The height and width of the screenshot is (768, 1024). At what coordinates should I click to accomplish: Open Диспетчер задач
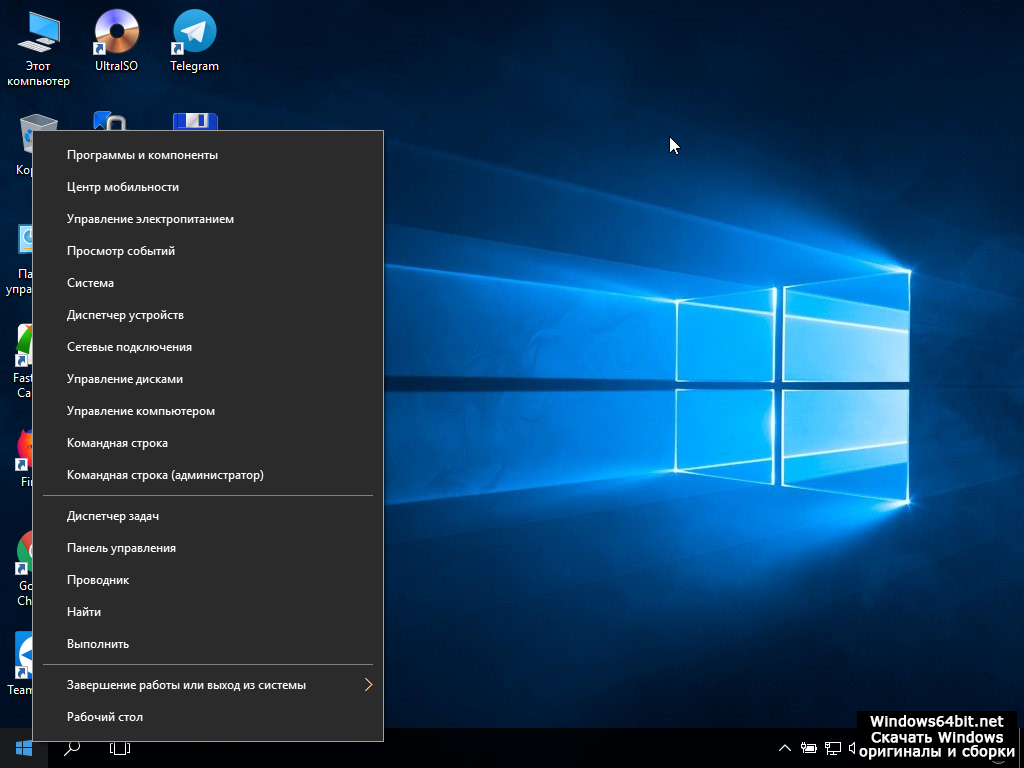(x=113, y=516)
